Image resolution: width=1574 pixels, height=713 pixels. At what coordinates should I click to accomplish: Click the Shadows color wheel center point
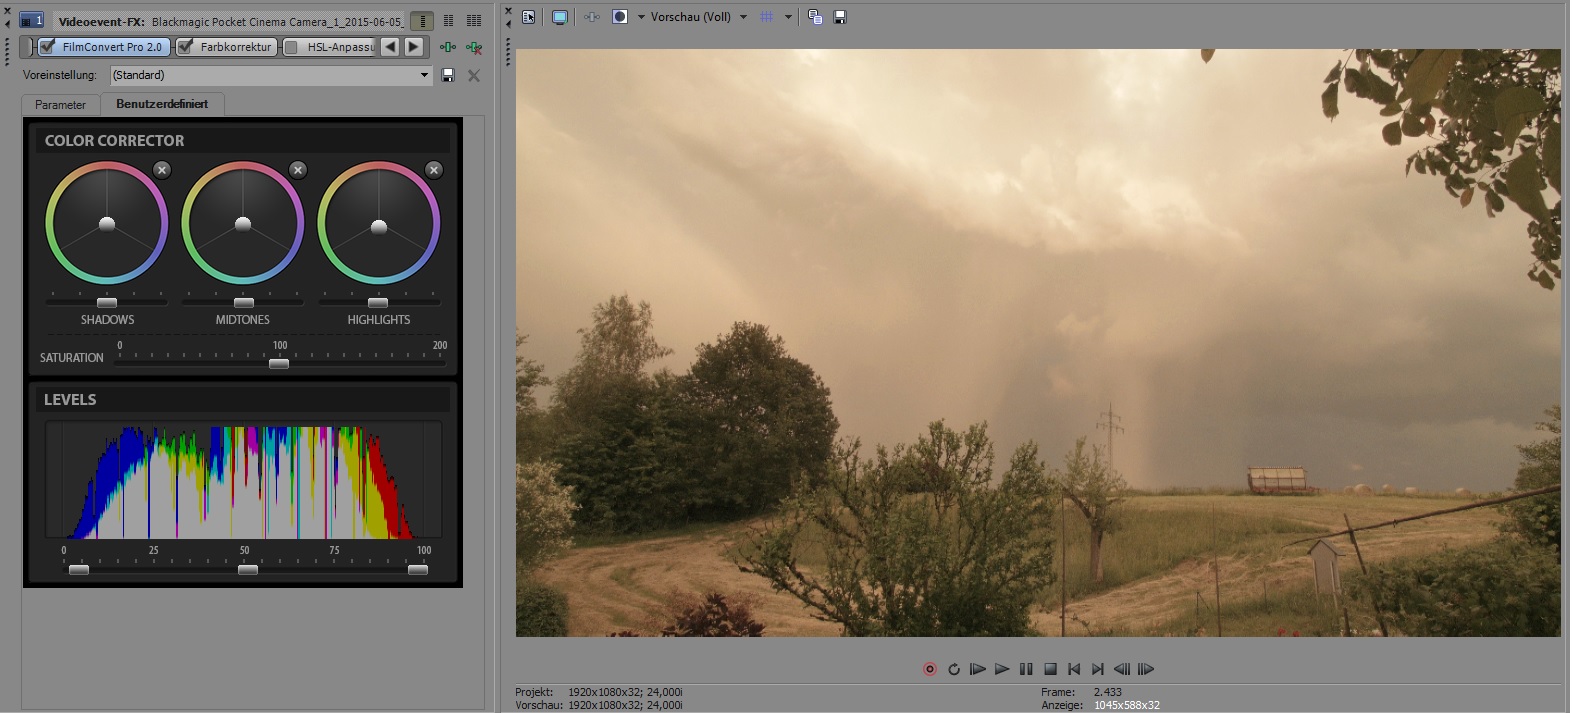(x=107, y=224)
